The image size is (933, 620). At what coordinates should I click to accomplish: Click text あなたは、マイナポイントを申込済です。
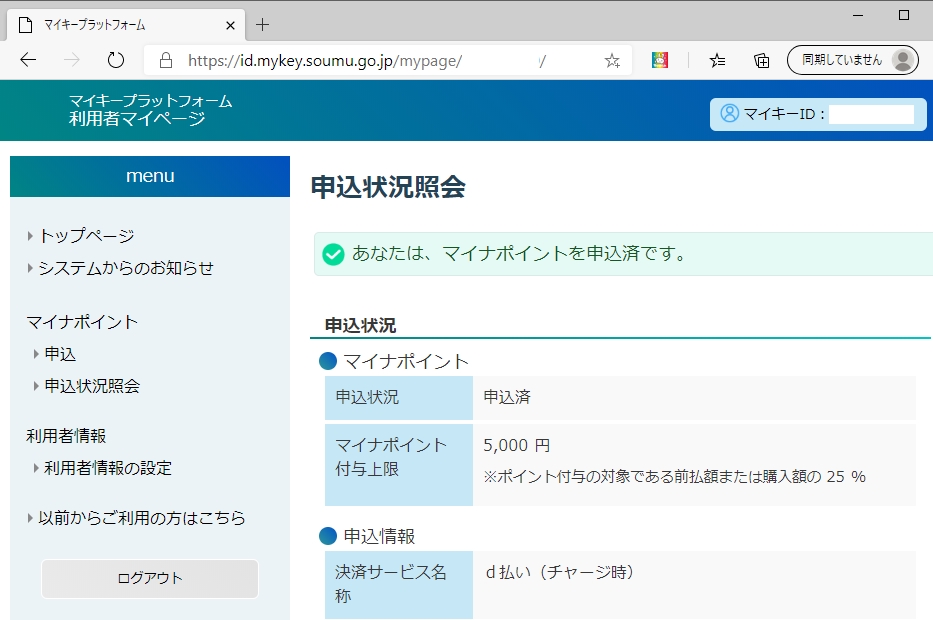[x=519, y=253]
